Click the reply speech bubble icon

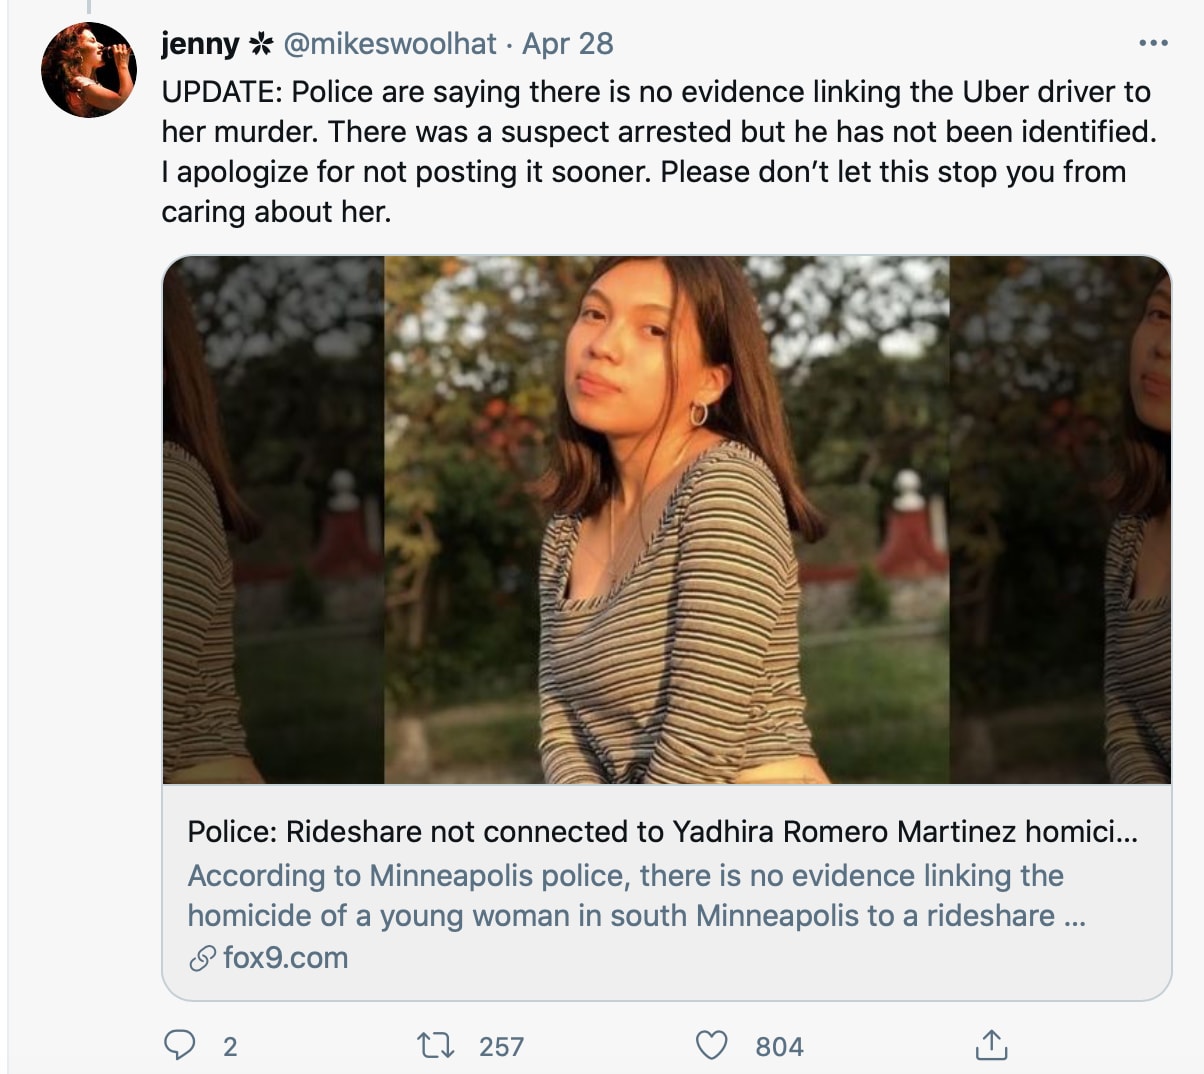179,1045
